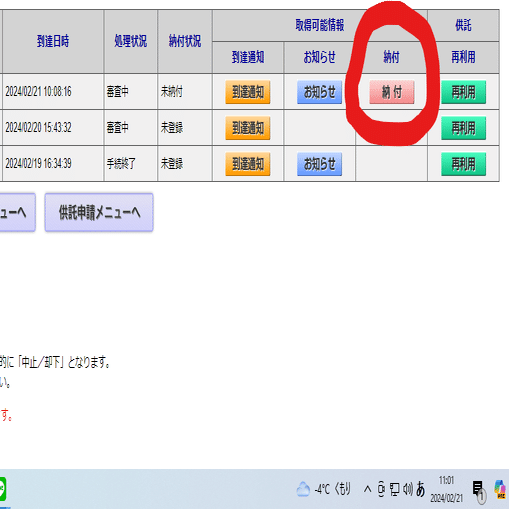Select the 到達日時 column header
The width and height of the screenshot is (509, 509).
pyautogui.click(x=53, y=41)
